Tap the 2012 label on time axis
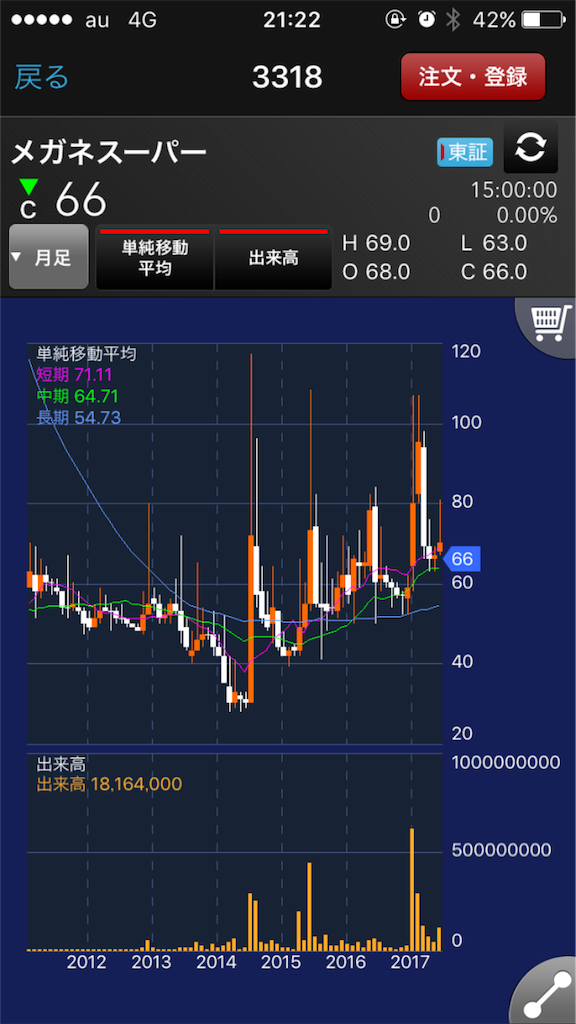Screen dimensions: 576x1024 pos(87,963)
